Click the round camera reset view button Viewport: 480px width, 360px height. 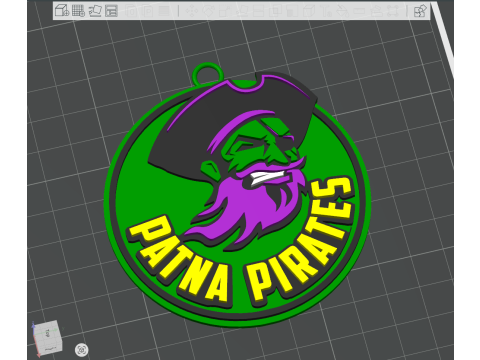click(x=82, y=350)
